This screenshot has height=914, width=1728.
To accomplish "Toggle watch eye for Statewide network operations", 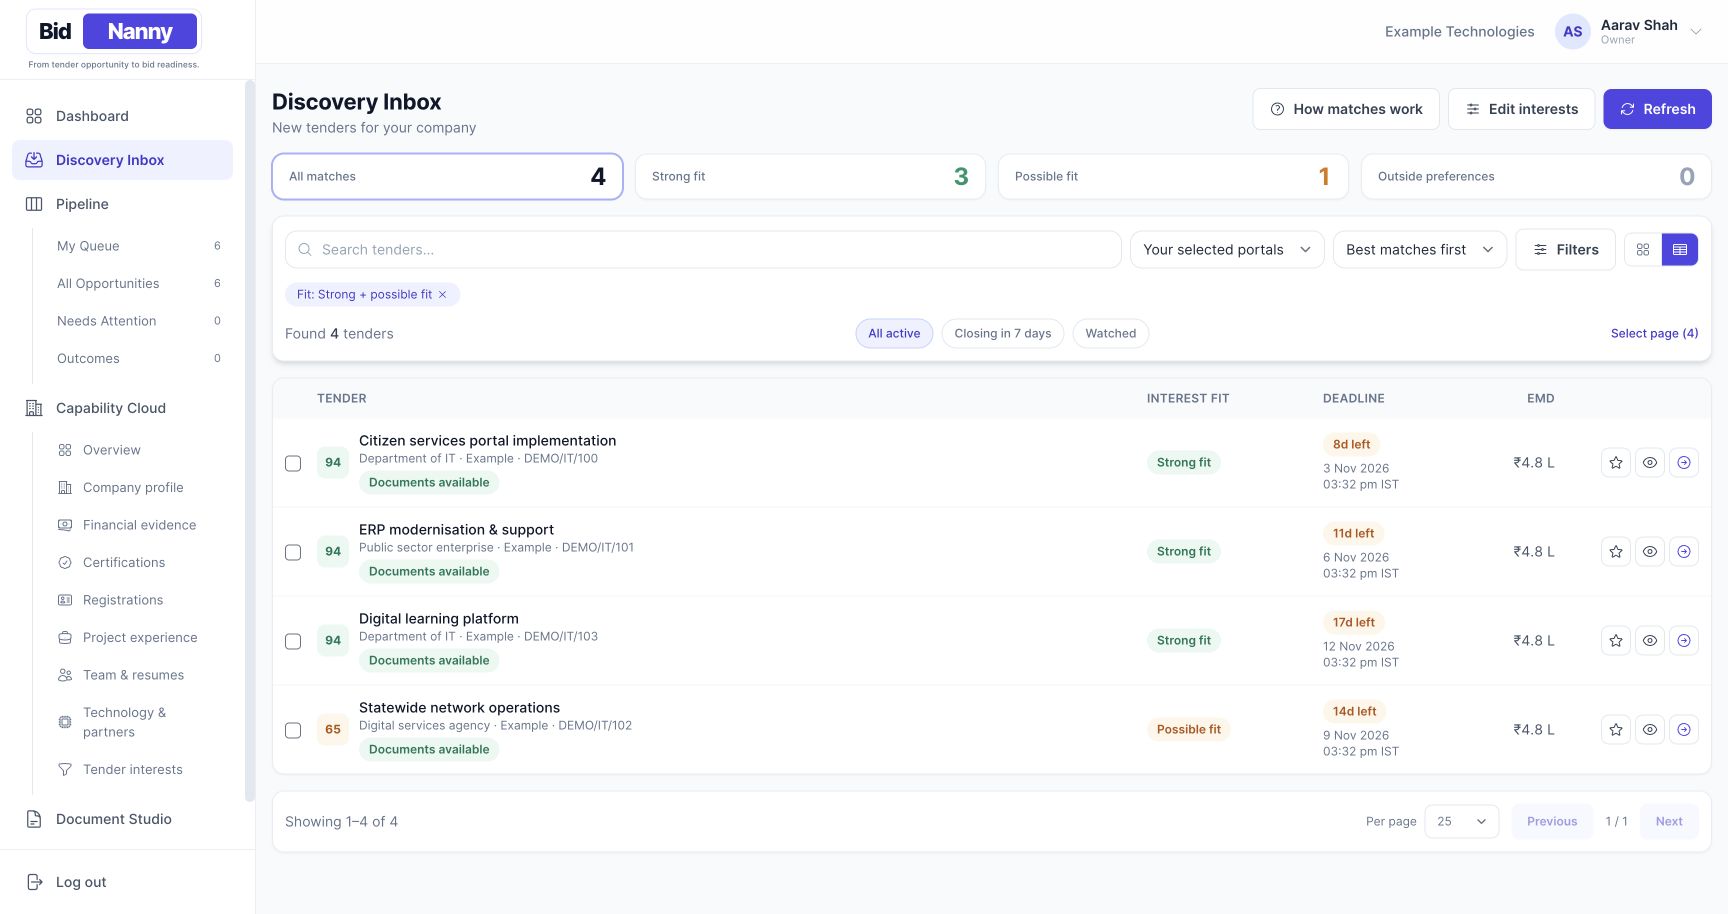I will click(1650, 729).
